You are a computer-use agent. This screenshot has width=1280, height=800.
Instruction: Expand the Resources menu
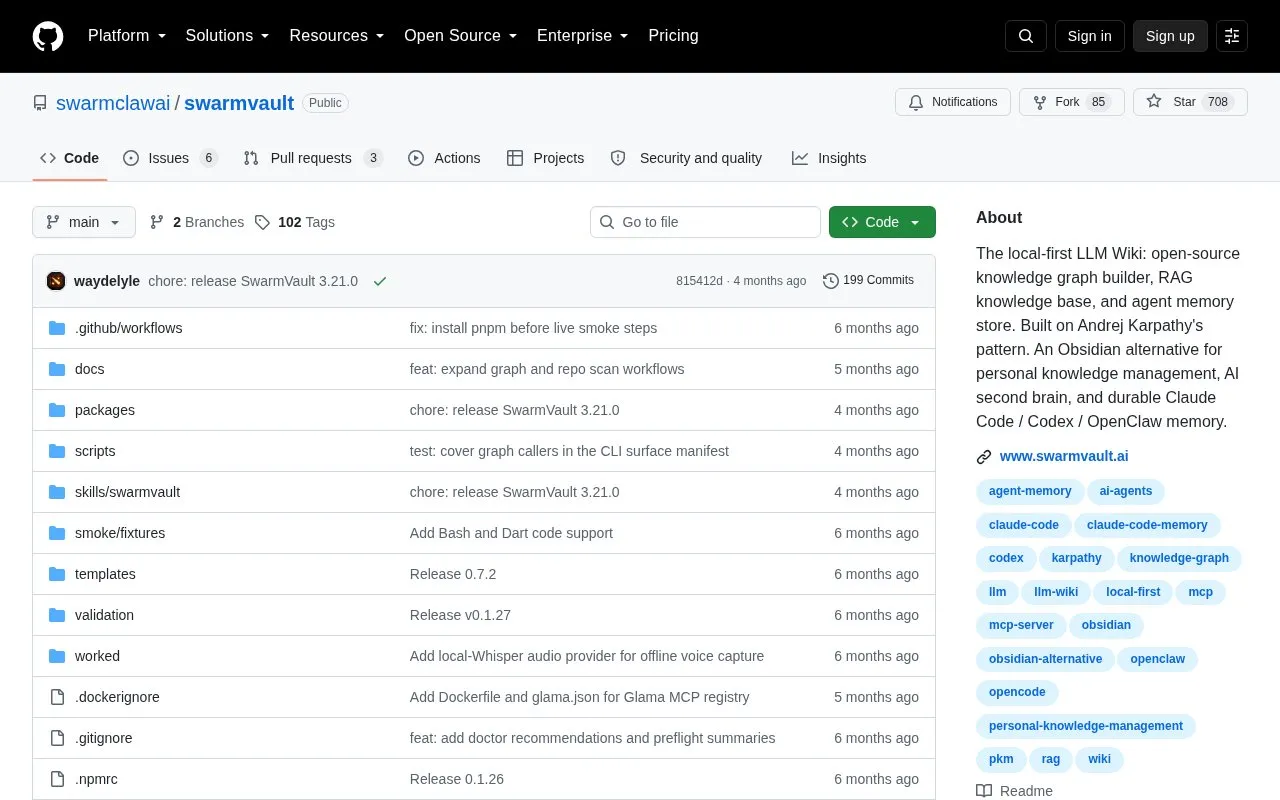pos(337,36)
